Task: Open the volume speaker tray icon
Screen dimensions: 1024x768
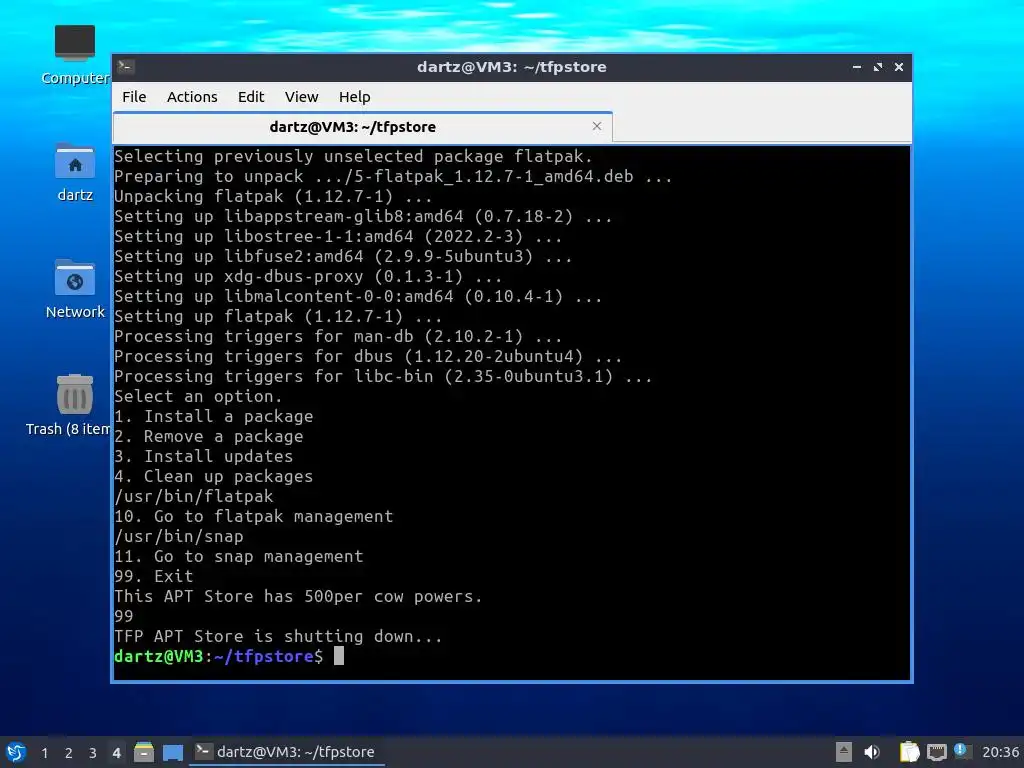Action: coord(872,752)
